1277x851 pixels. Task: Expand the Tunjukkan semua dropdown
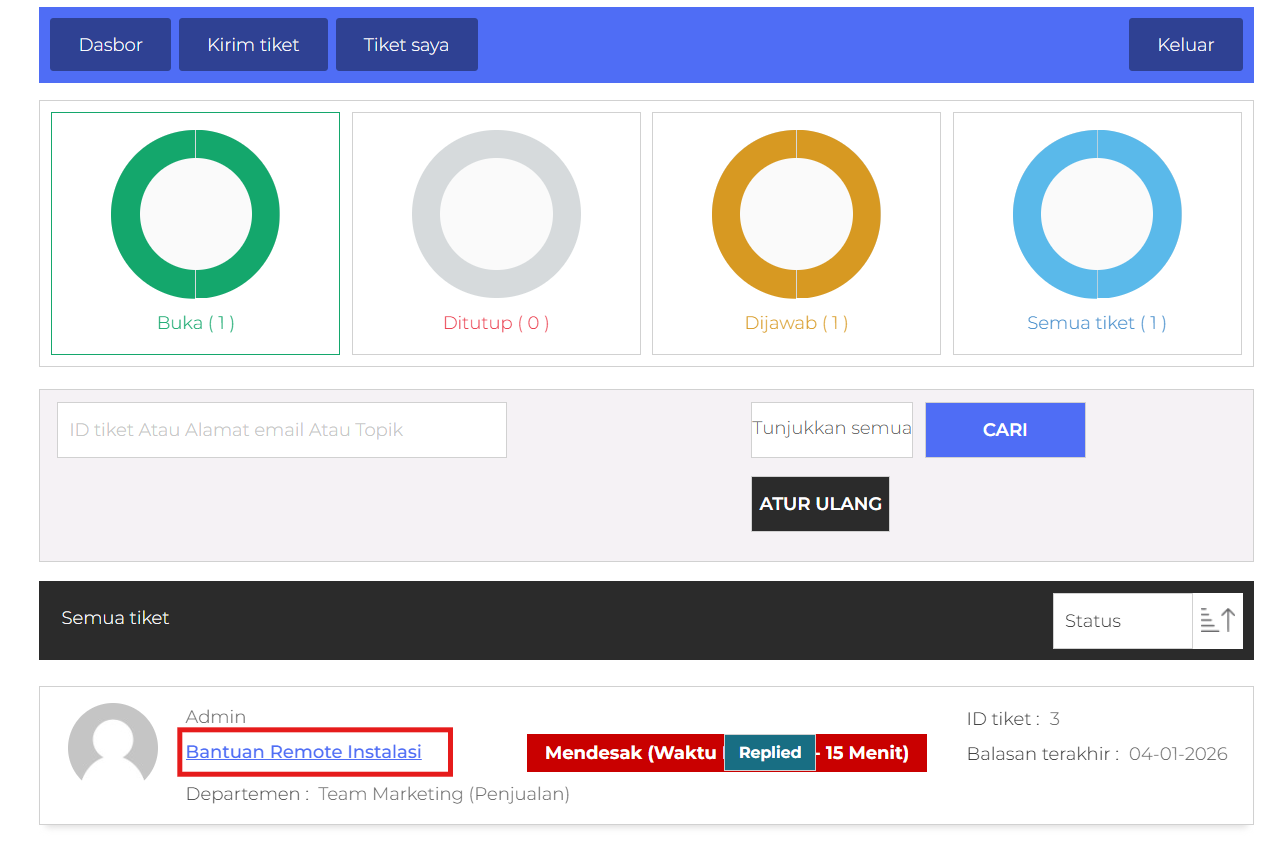tap(831, 429)
